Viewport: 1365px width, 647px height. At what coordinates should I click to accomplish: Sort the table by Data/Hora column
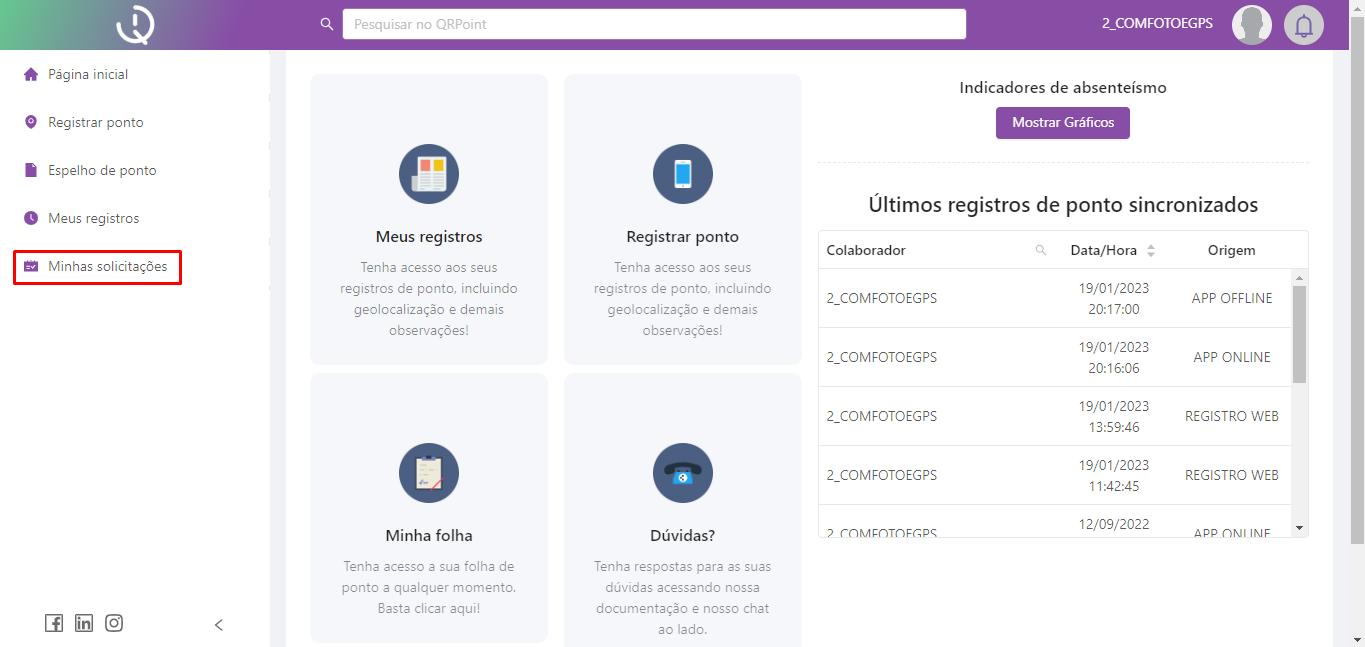click(x=1150, y=251)
